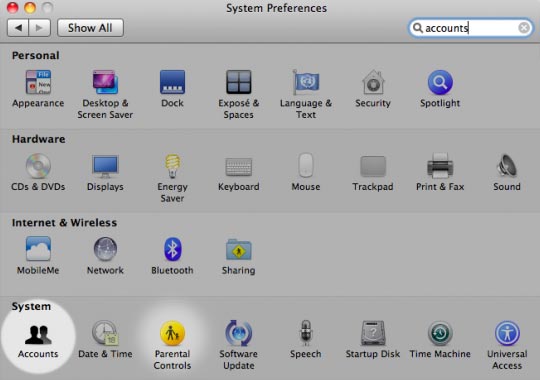This screenshot has height=380, width=540.
Task: Close the System Preferences window
Action: (x=12, y=7)
